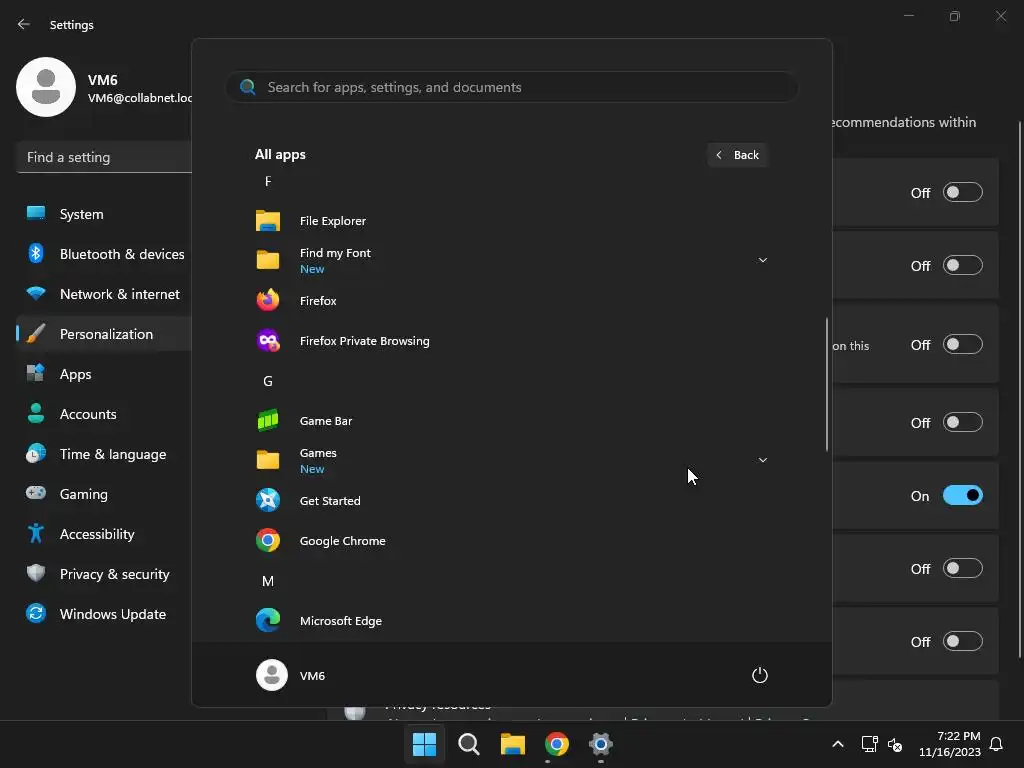
Task: Expand the Find my Font folder chevron
Action: click(762, 260)
